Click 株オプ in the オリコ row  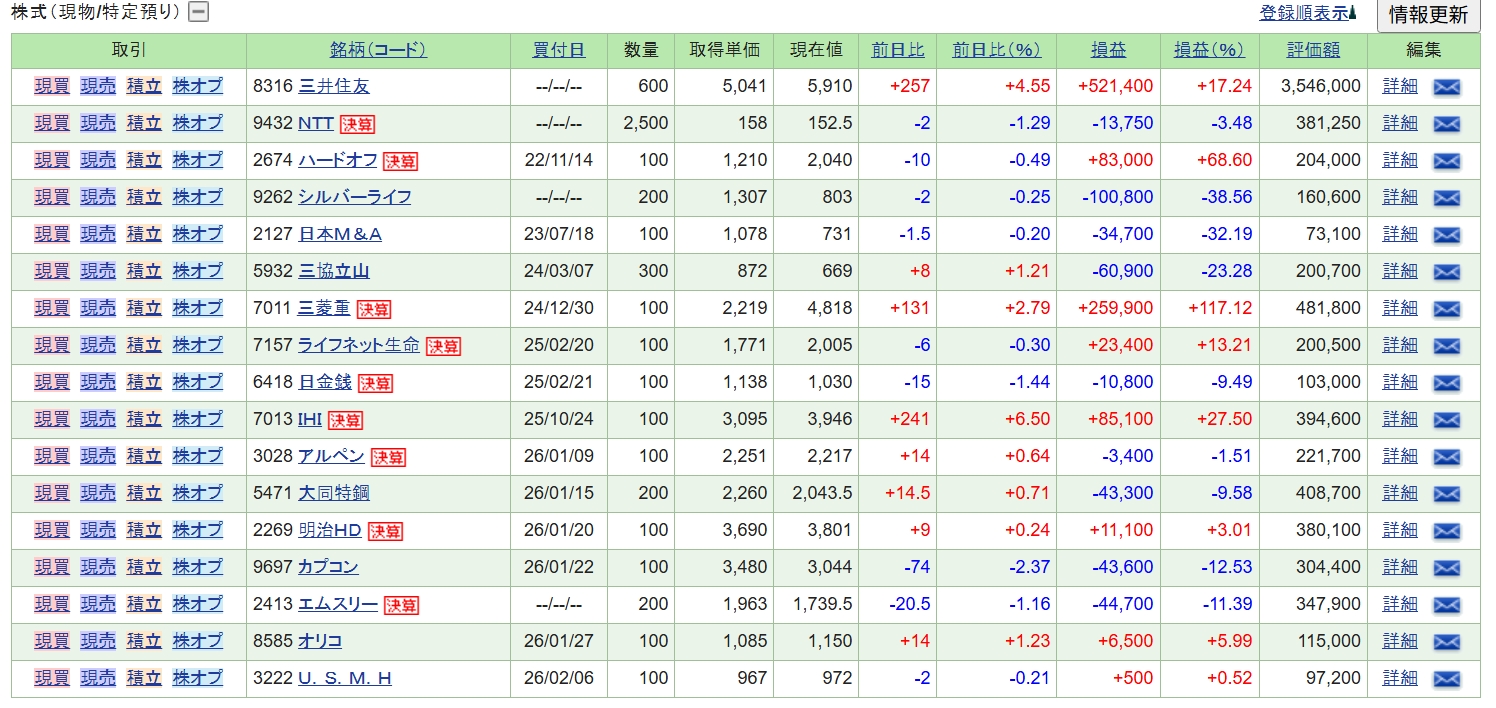(x=197, y=641)
